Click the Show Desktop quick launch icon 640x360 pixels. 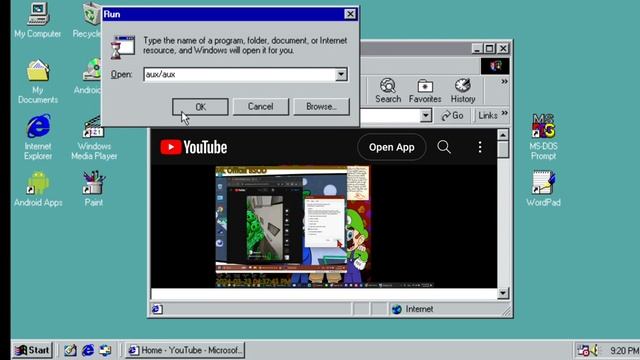(70, 350)
